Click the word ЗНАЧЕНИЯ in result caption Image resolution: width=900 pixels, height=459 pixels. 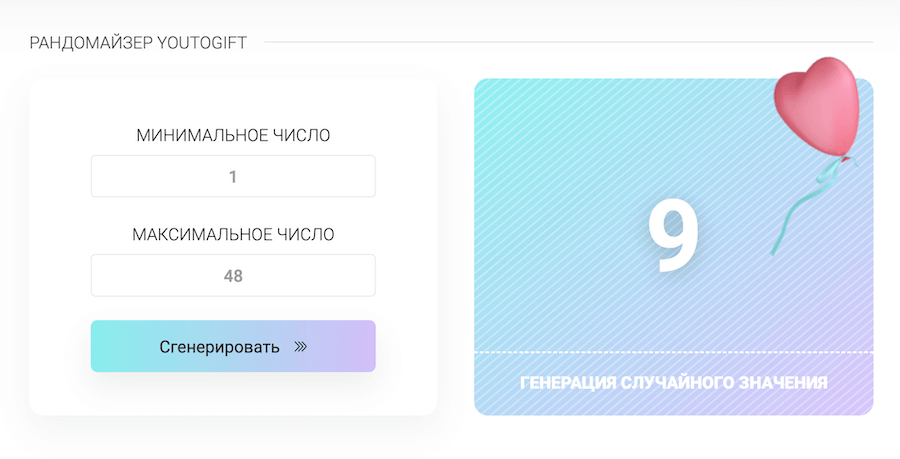pos(787,383)
